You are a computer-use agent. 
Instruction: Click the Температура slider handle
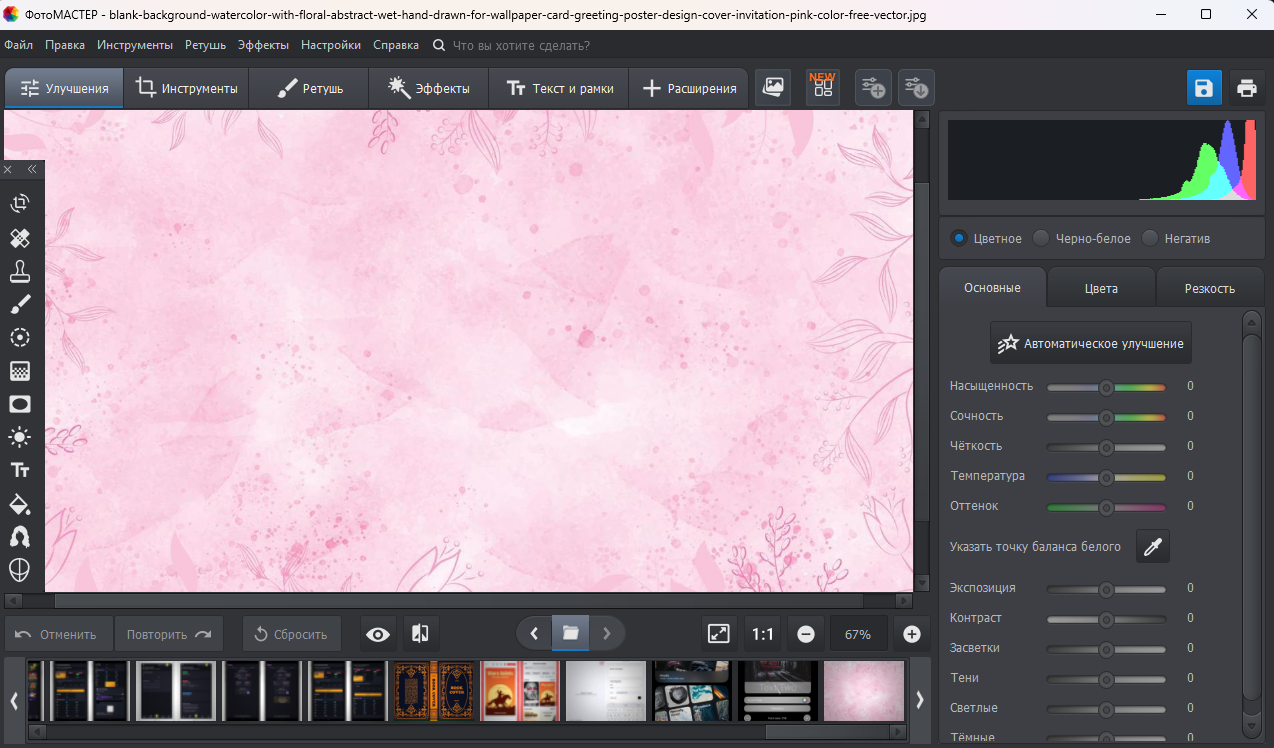click(x=1106, y=477)
